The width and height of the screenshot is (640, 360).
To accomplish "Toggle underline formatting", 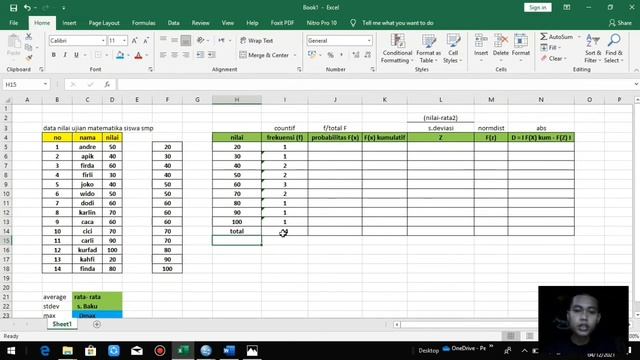I will tap(76, 55).
